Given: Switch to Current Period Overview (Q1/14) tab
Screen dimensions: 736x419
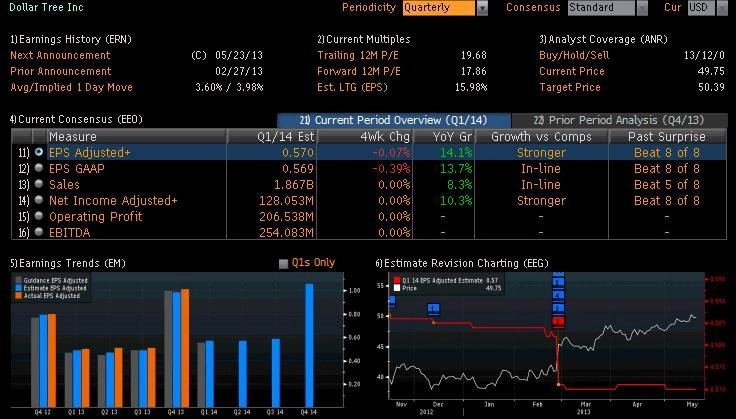Looking at the screenshot, I should pos(393,120).
